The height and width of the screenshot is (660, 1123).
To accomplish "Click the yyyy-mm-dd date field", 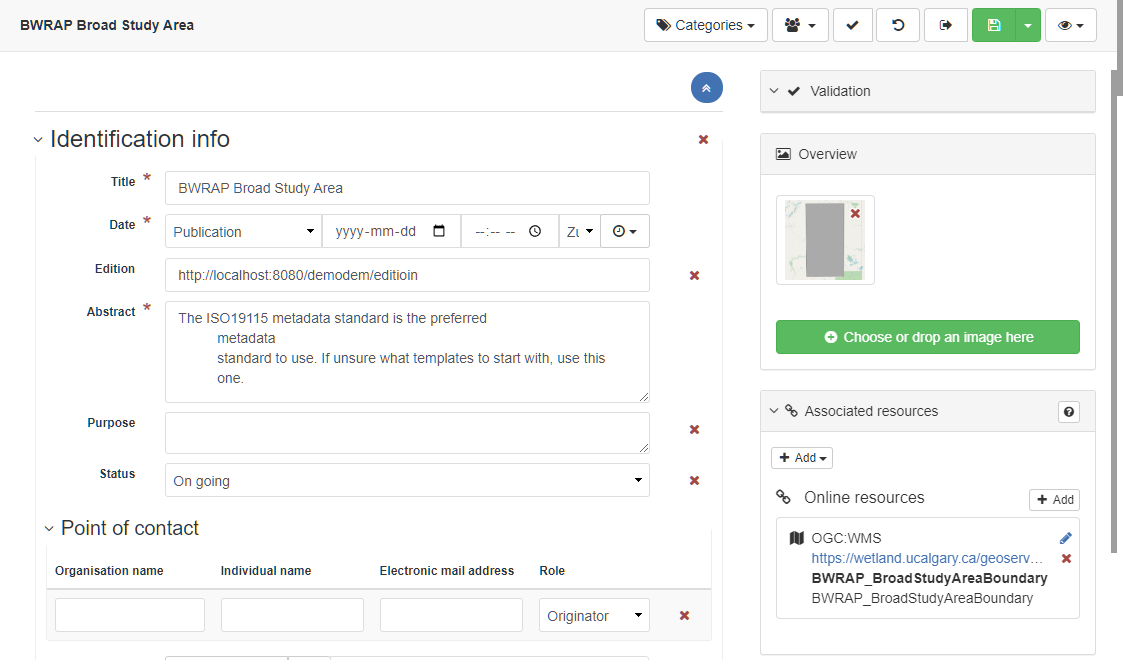I will (375, 231).
